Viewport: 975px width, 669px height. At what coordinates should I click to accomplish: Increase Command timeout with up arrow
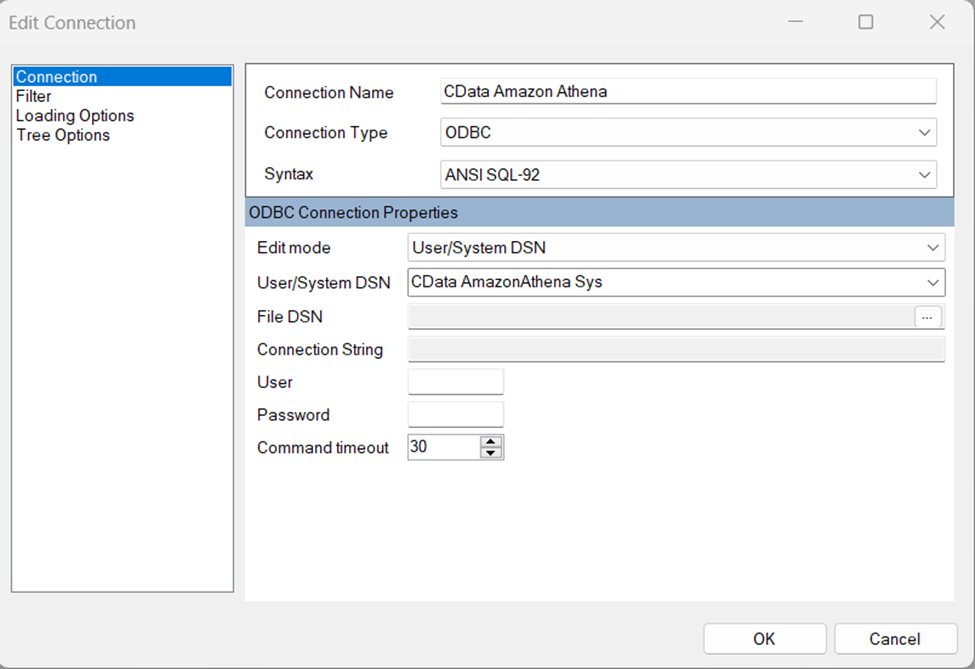491,441
